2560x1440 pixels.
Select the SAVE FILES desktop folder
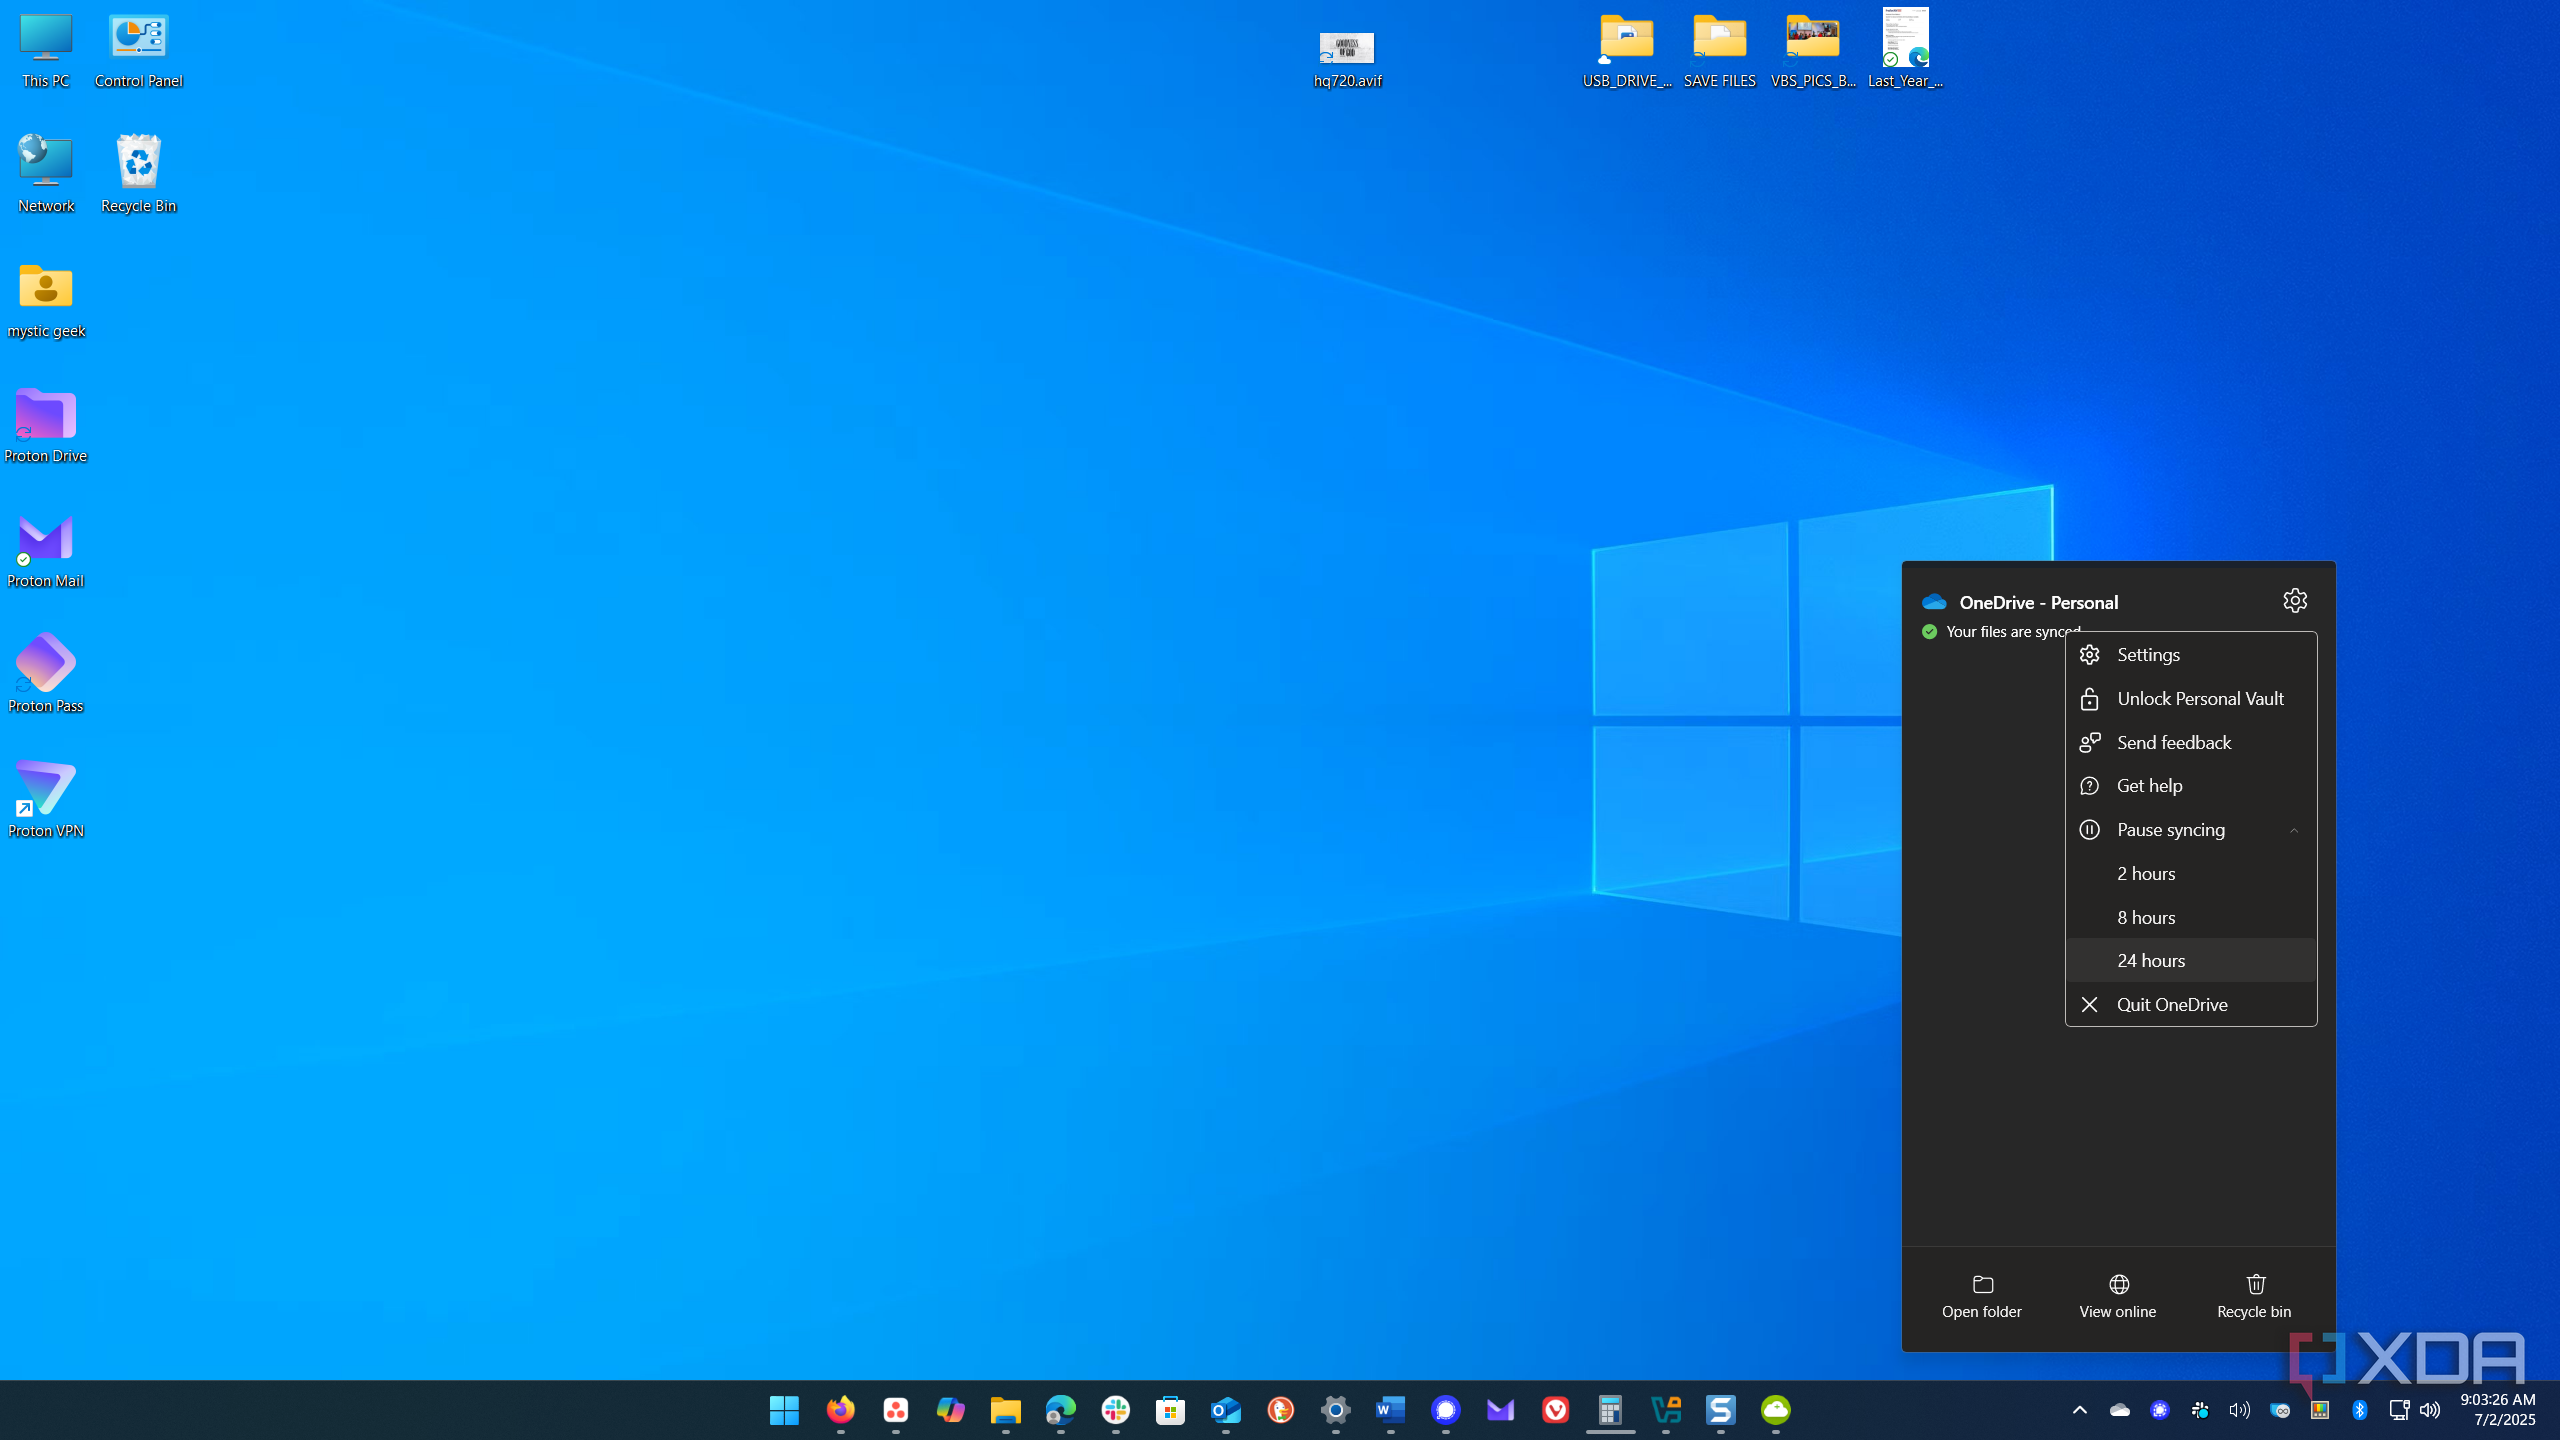[x=1720, y=51]
